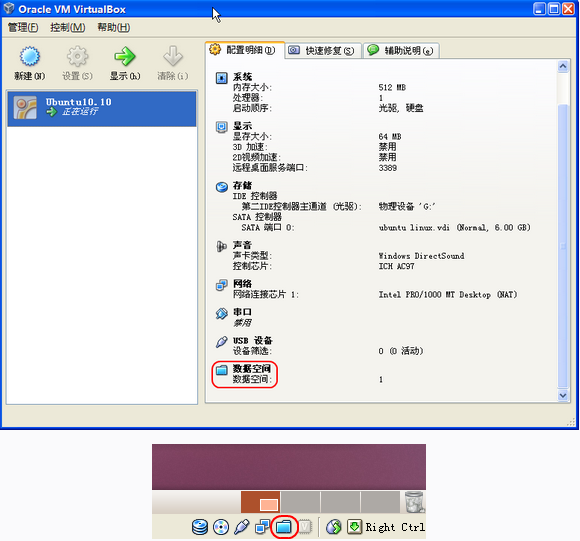Click the shared folders status bar icon
The image size is (580, 541).
click(x=284, y=527)
